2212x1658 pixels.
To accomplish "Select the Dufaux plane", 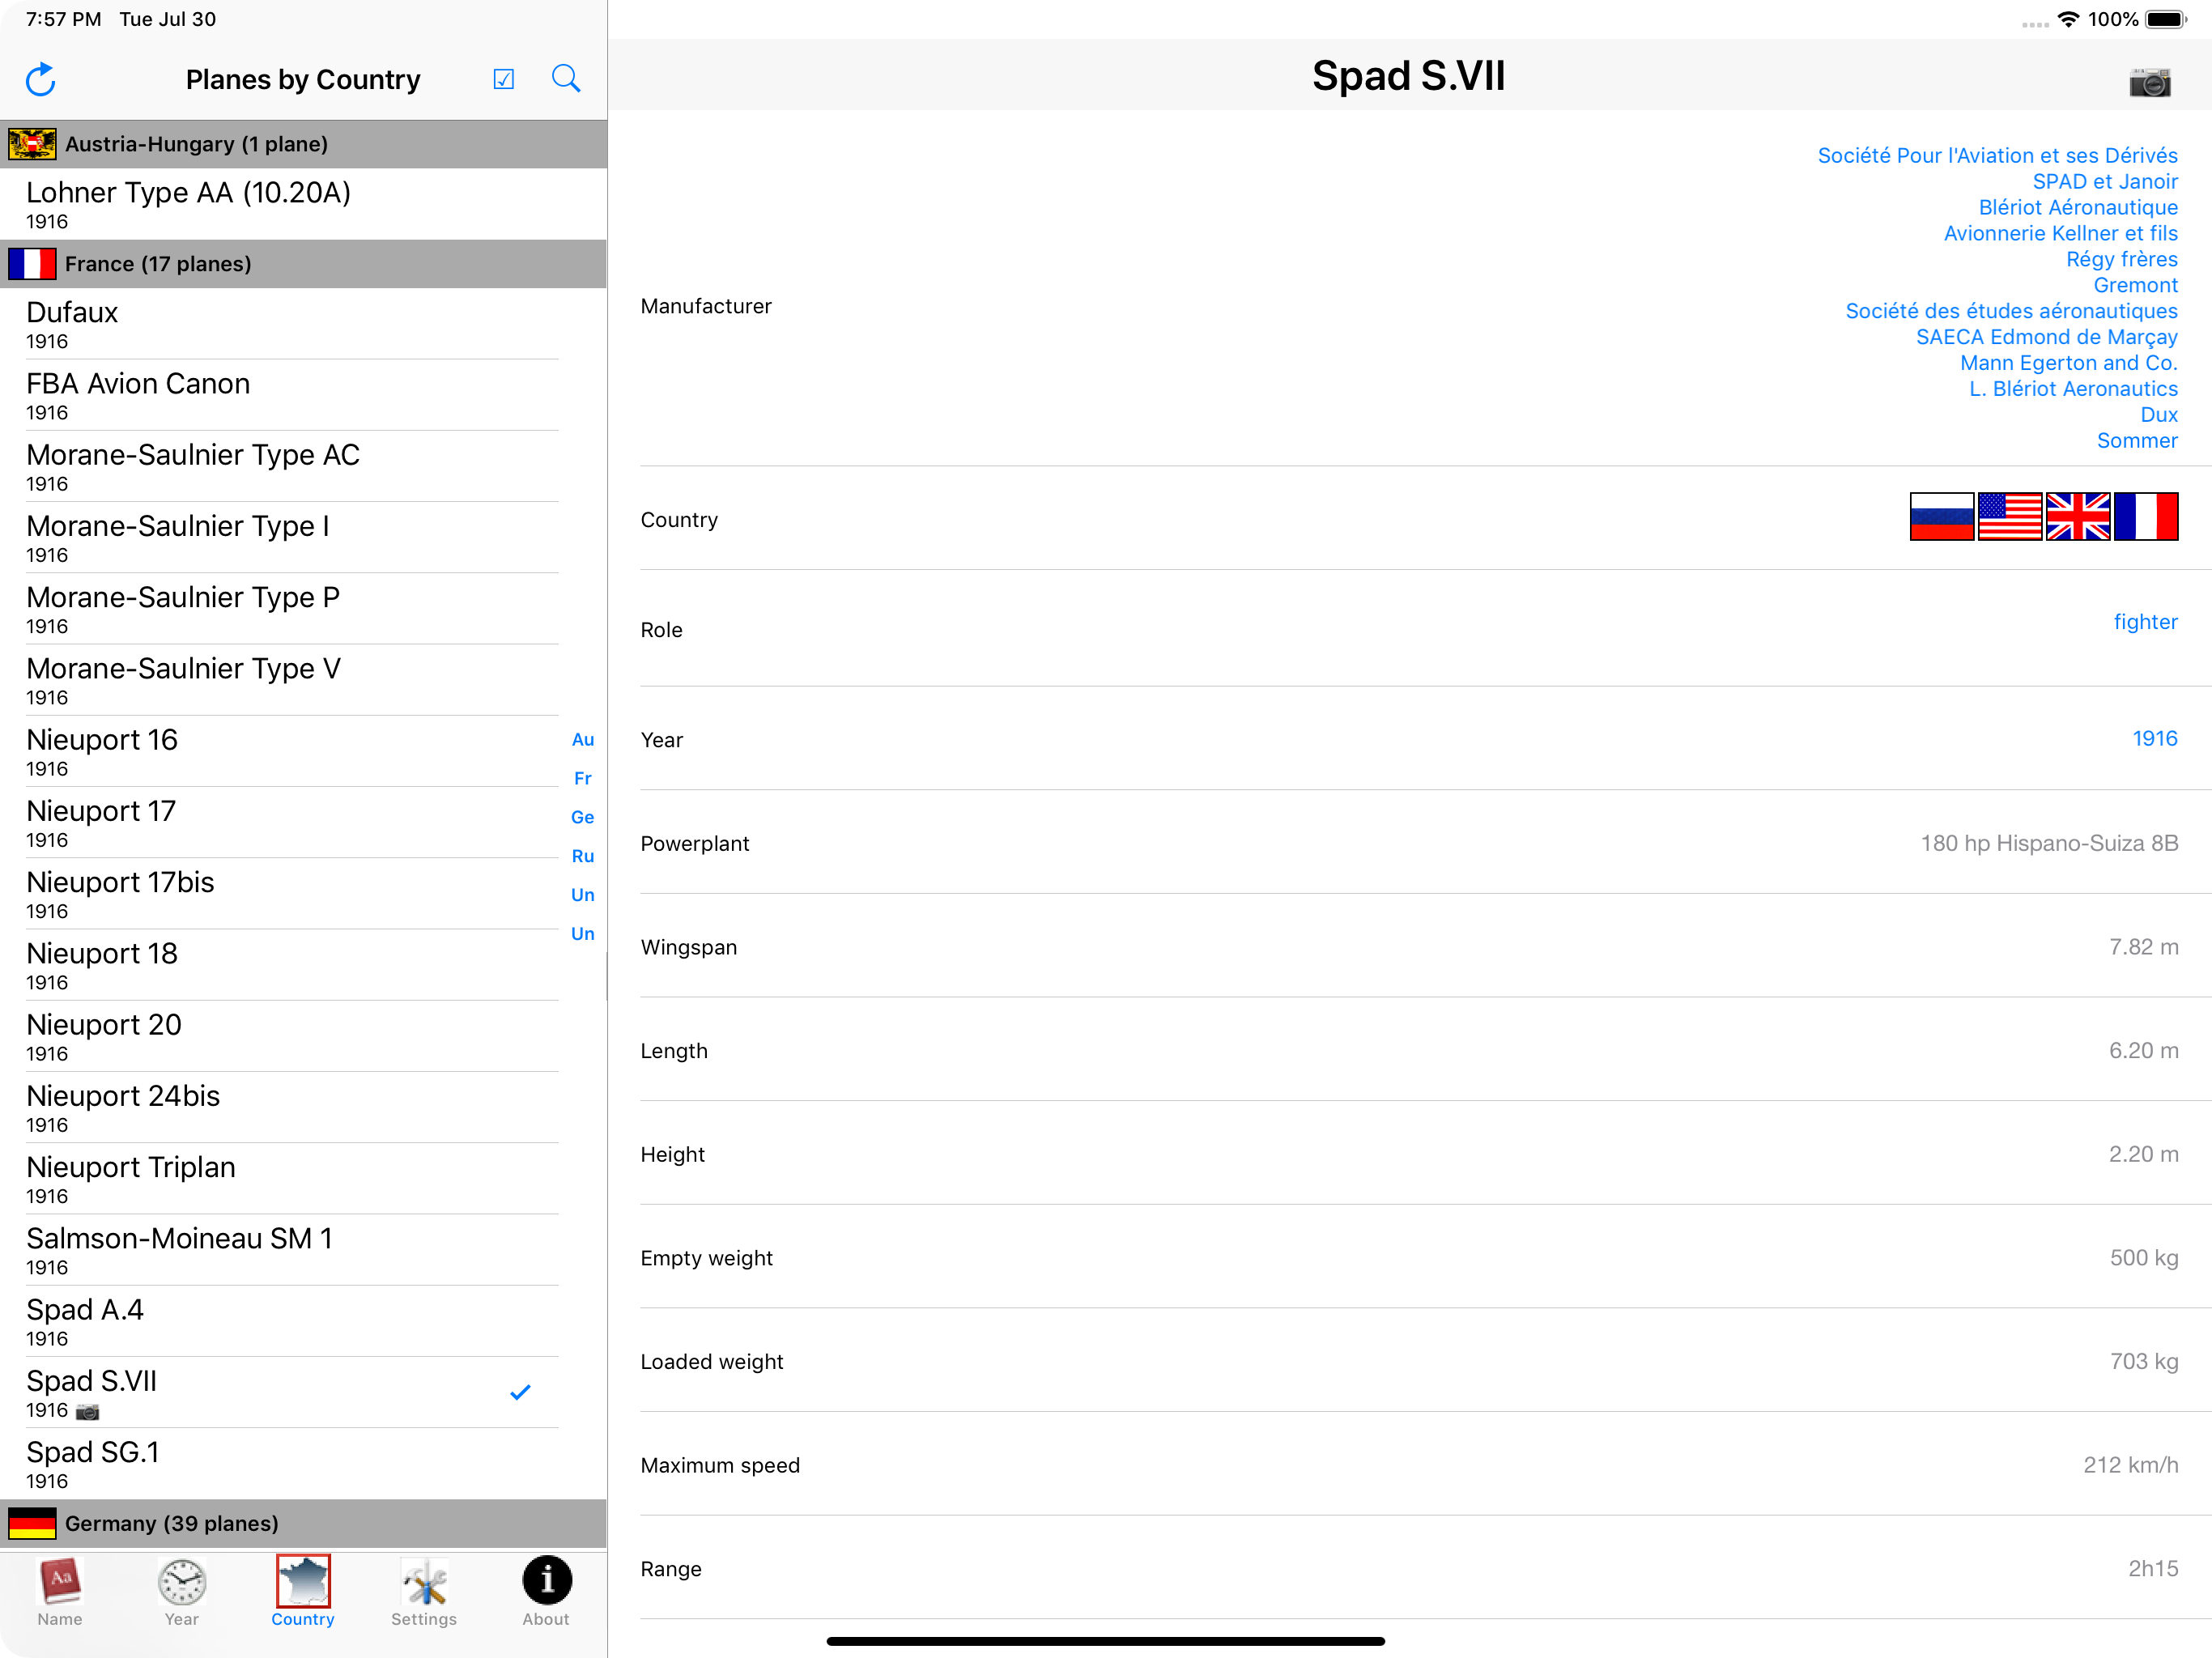I will tap(303, 324).
